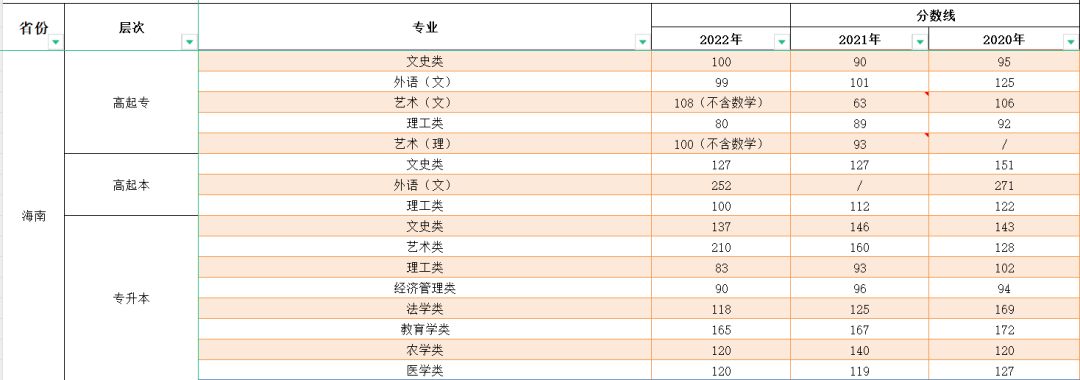Select the 2021 score 112 cell

(860, 206)
